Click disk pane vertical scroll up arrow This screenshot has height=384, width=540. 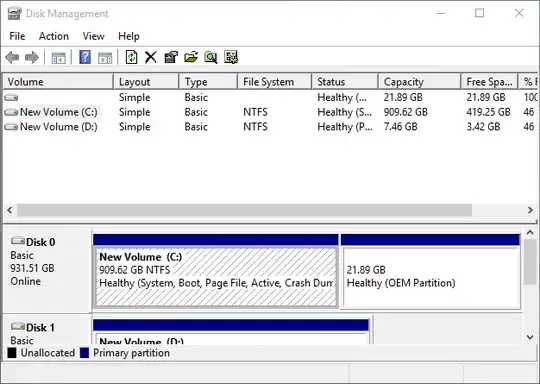530,233
